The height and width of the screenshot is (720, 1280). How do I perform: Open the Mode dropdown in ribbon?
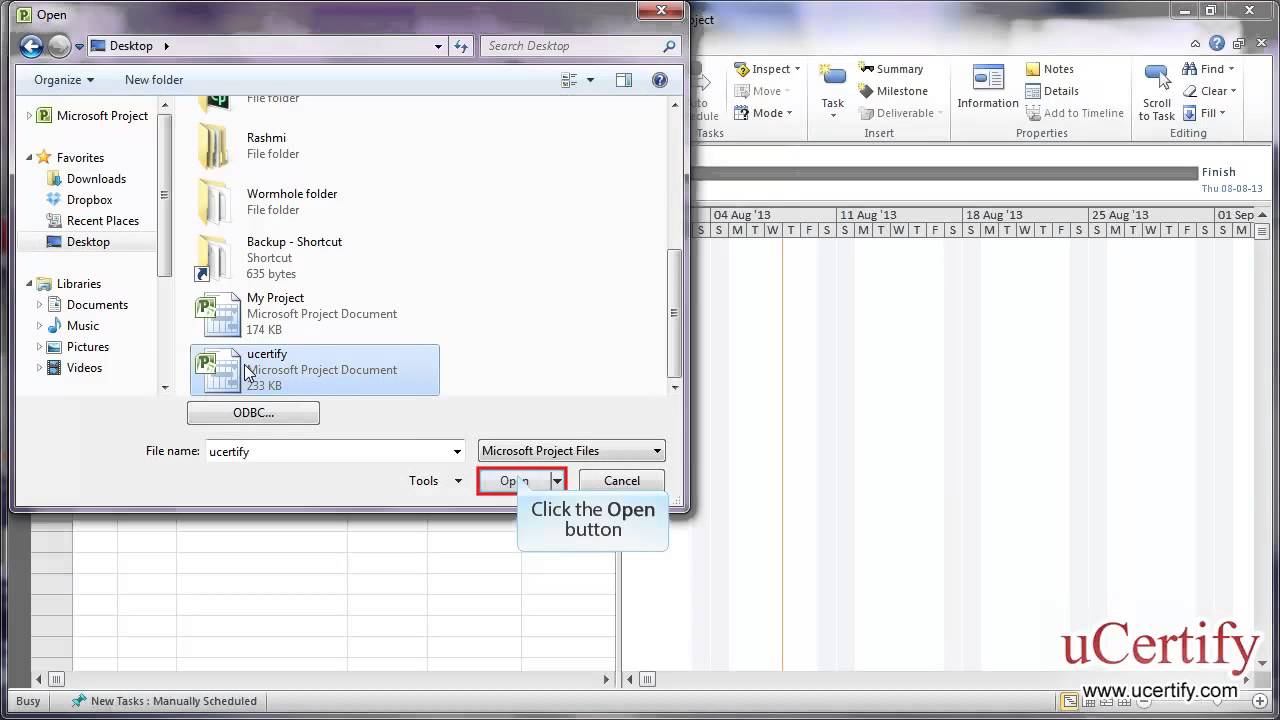[763, 113]
